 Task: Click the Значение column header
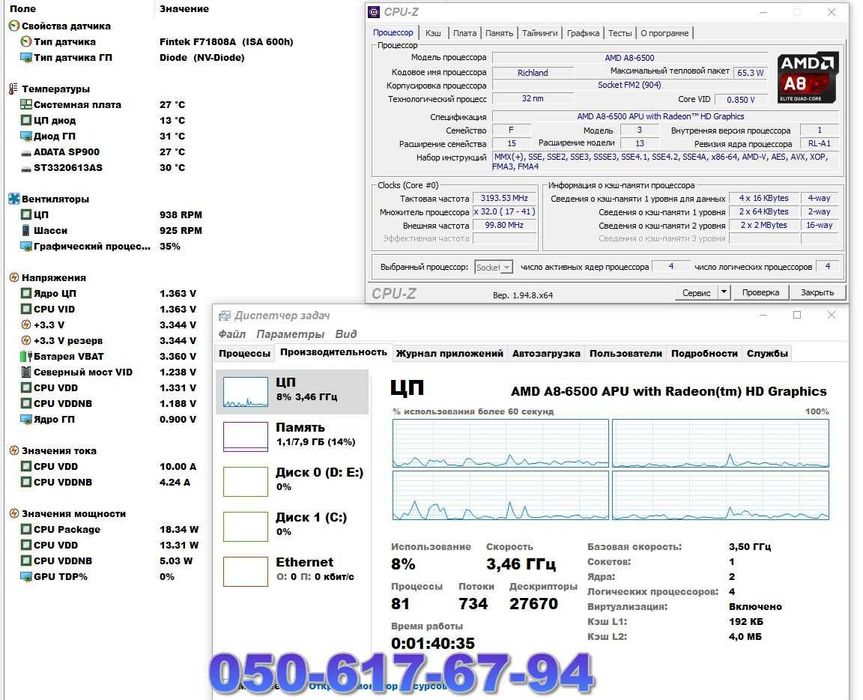[184, 9]
